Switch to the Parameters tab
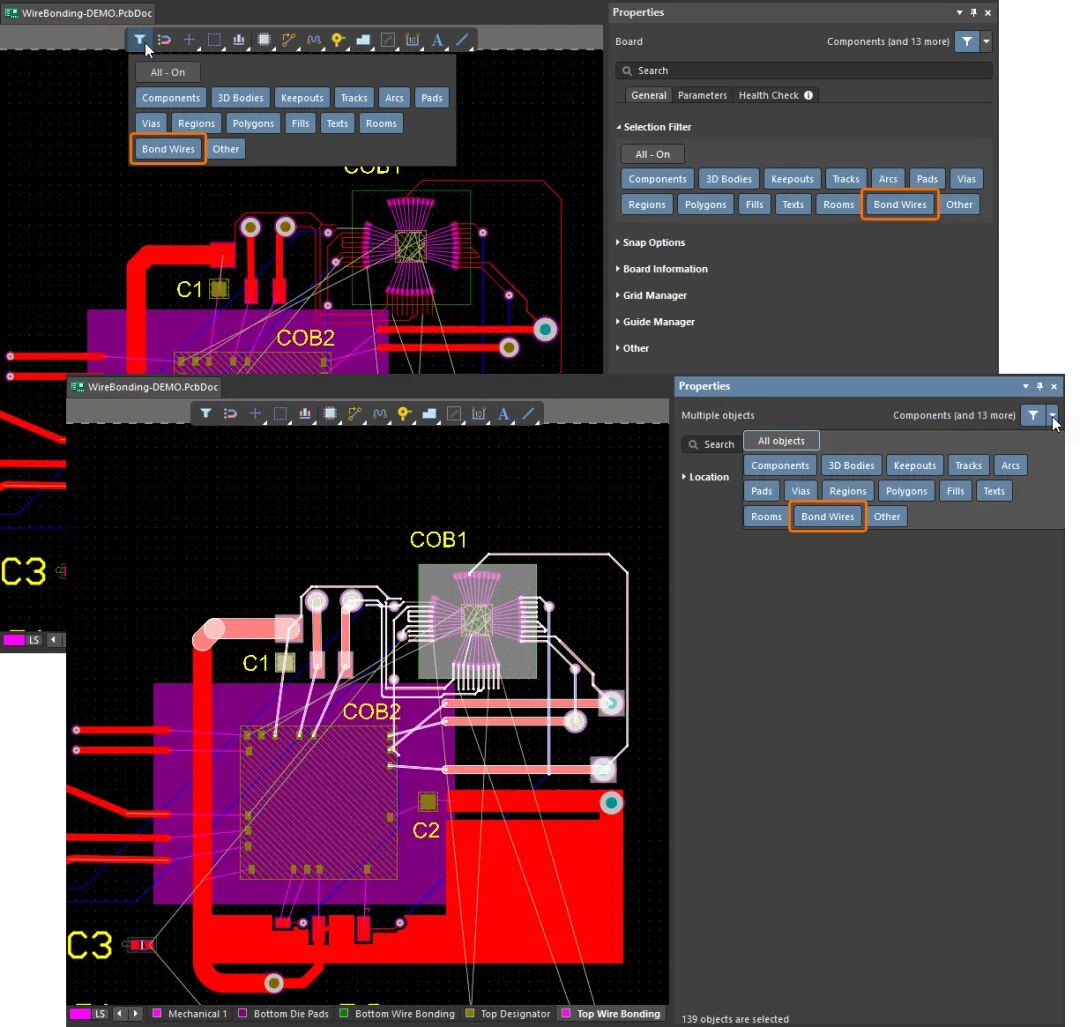 coord(702,95)
